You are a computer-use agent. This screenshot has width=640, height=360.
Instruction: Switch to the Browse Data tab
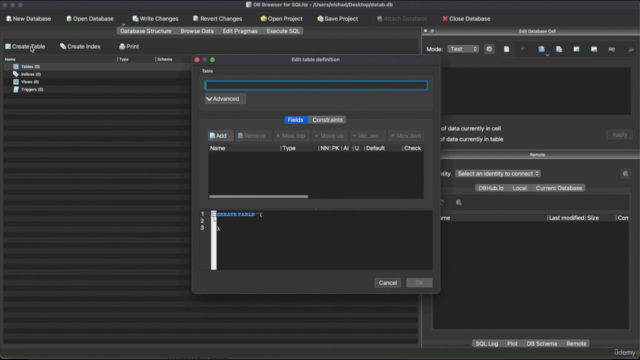pos(197,31)
